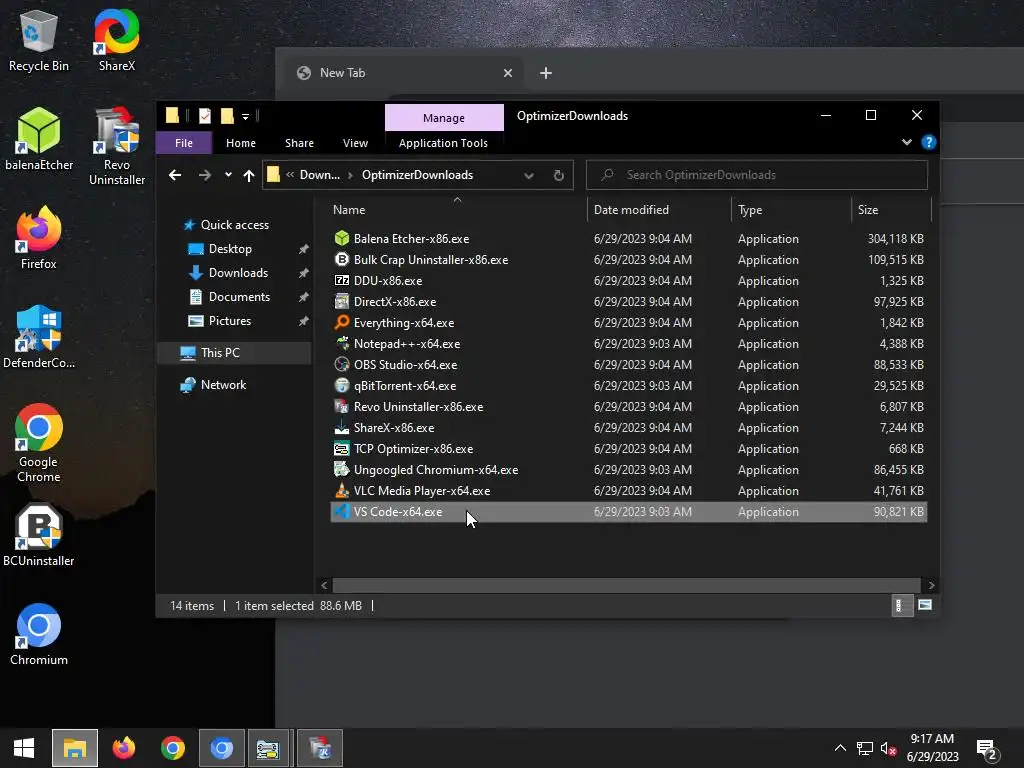Click the Windows Start button

point(24,748)
